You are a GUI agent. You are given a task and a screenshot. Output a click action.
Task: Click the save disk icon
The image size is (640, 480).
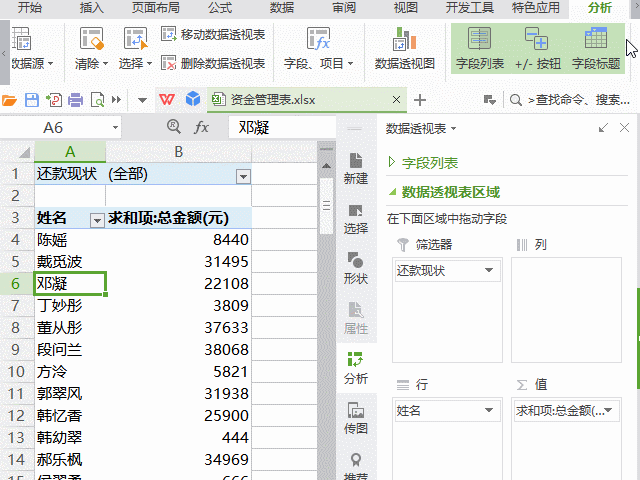[32, 100]
